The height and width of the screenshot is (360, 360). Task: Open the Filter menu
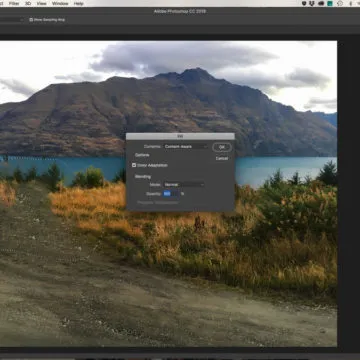point(14,3)
